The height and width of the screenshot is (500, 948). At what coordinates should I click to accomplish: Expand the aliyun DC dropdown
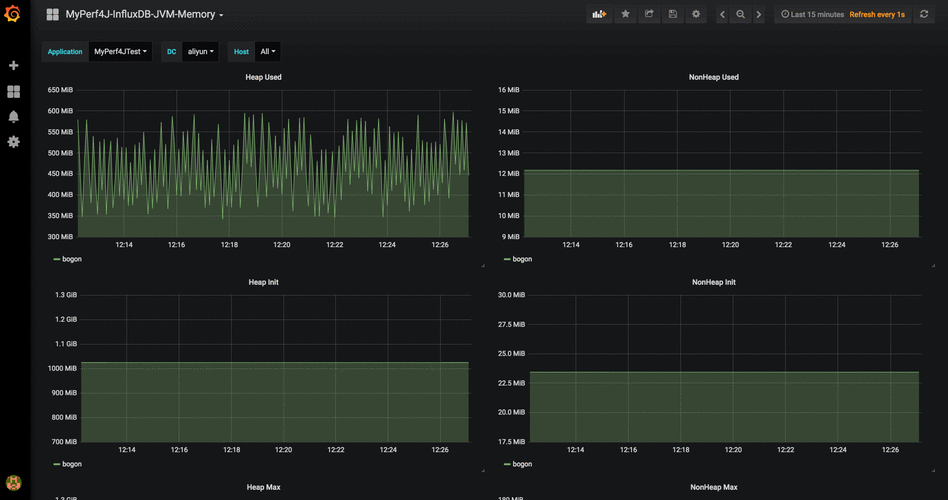(x=201, y=51)
